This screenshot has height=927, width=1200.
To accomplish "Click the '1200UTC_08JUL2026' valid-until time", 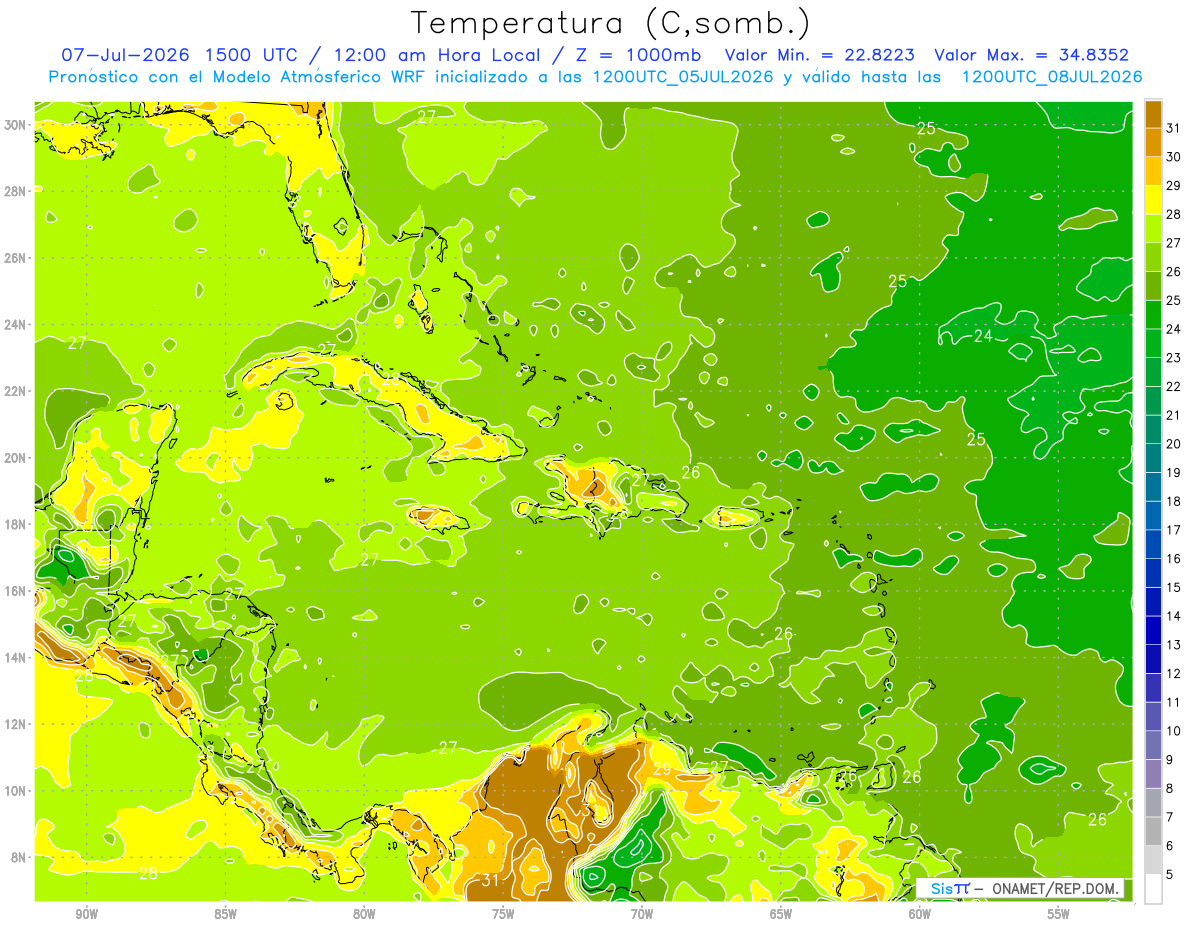I will (x=1052, y=77).
